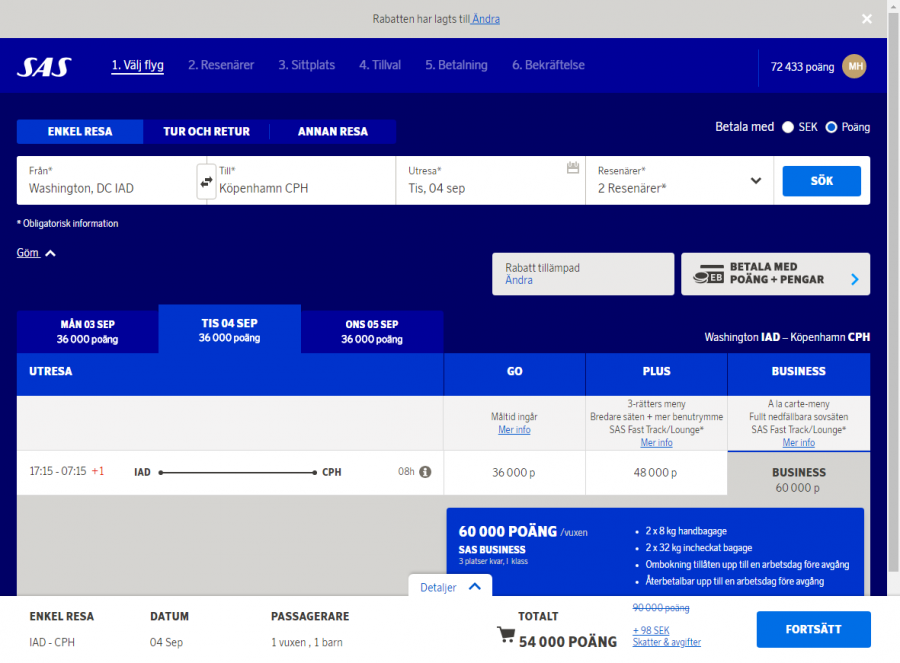
Task: Go to the 3. Sittplats step
Action: coord(306,65)
